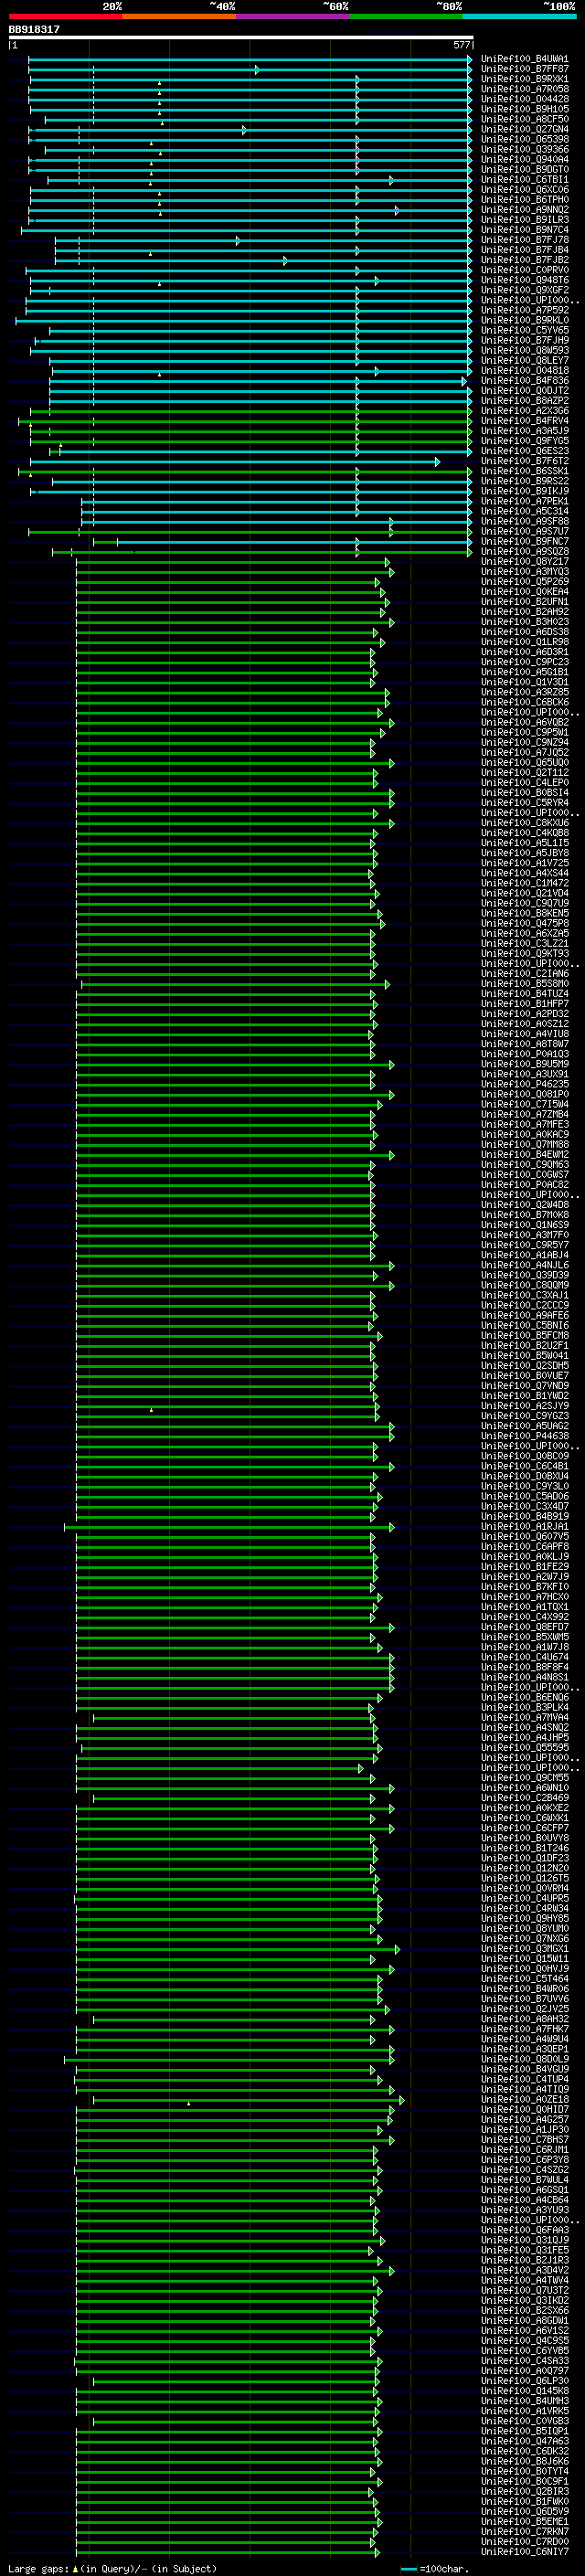The height and width of the screenshot is (2576, 585).
Task: Select label UniRef100_Q948T6
Action: (525, 280)
